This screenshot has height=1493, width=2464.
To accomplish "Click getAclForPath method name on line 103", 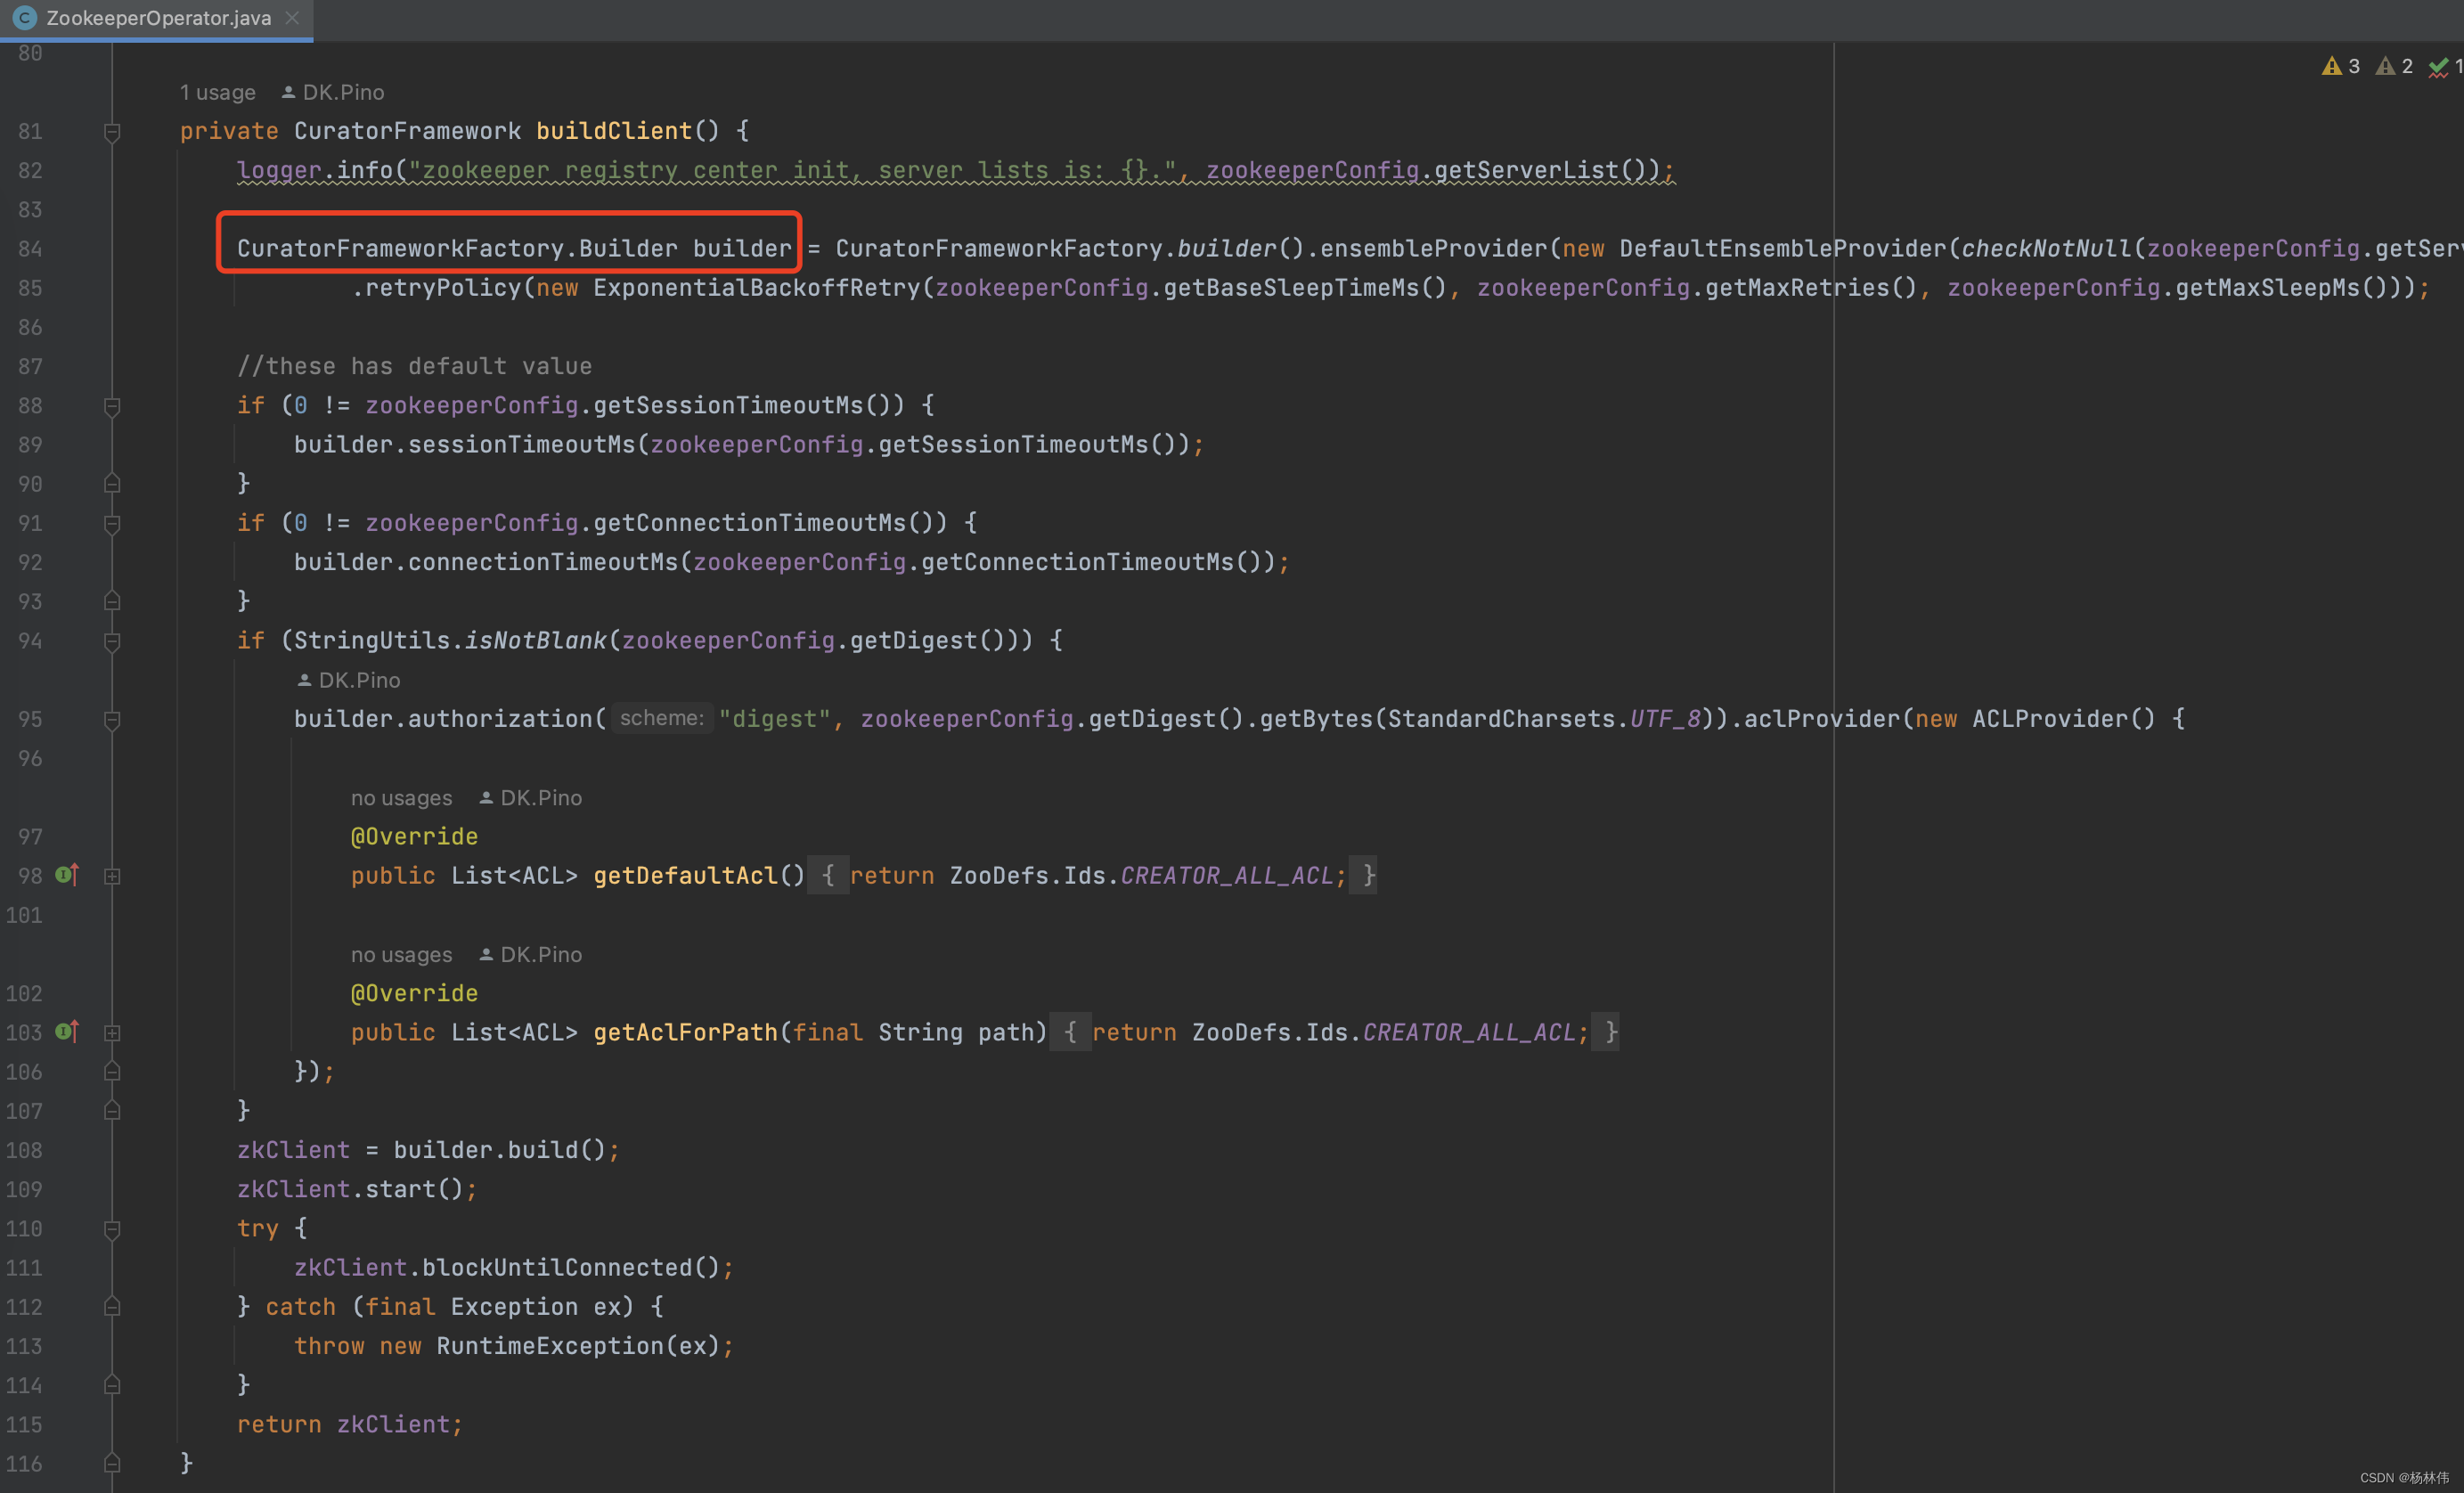I will [x=685, y=1032].
